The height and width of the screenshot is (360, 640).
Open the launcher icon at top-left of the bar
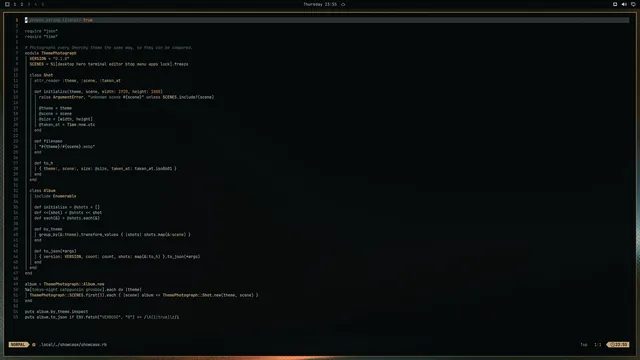click(x=7, y=4)
